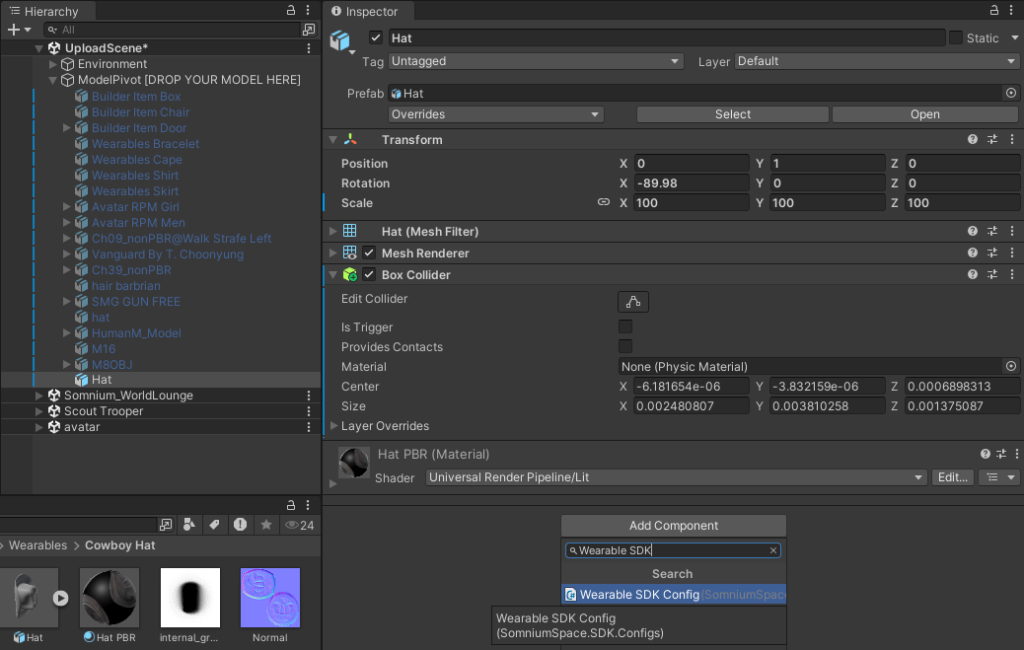Open the Tag dropdown showing Untagged
This screenshot has width=1024, height=650.
tap(536, 61)
